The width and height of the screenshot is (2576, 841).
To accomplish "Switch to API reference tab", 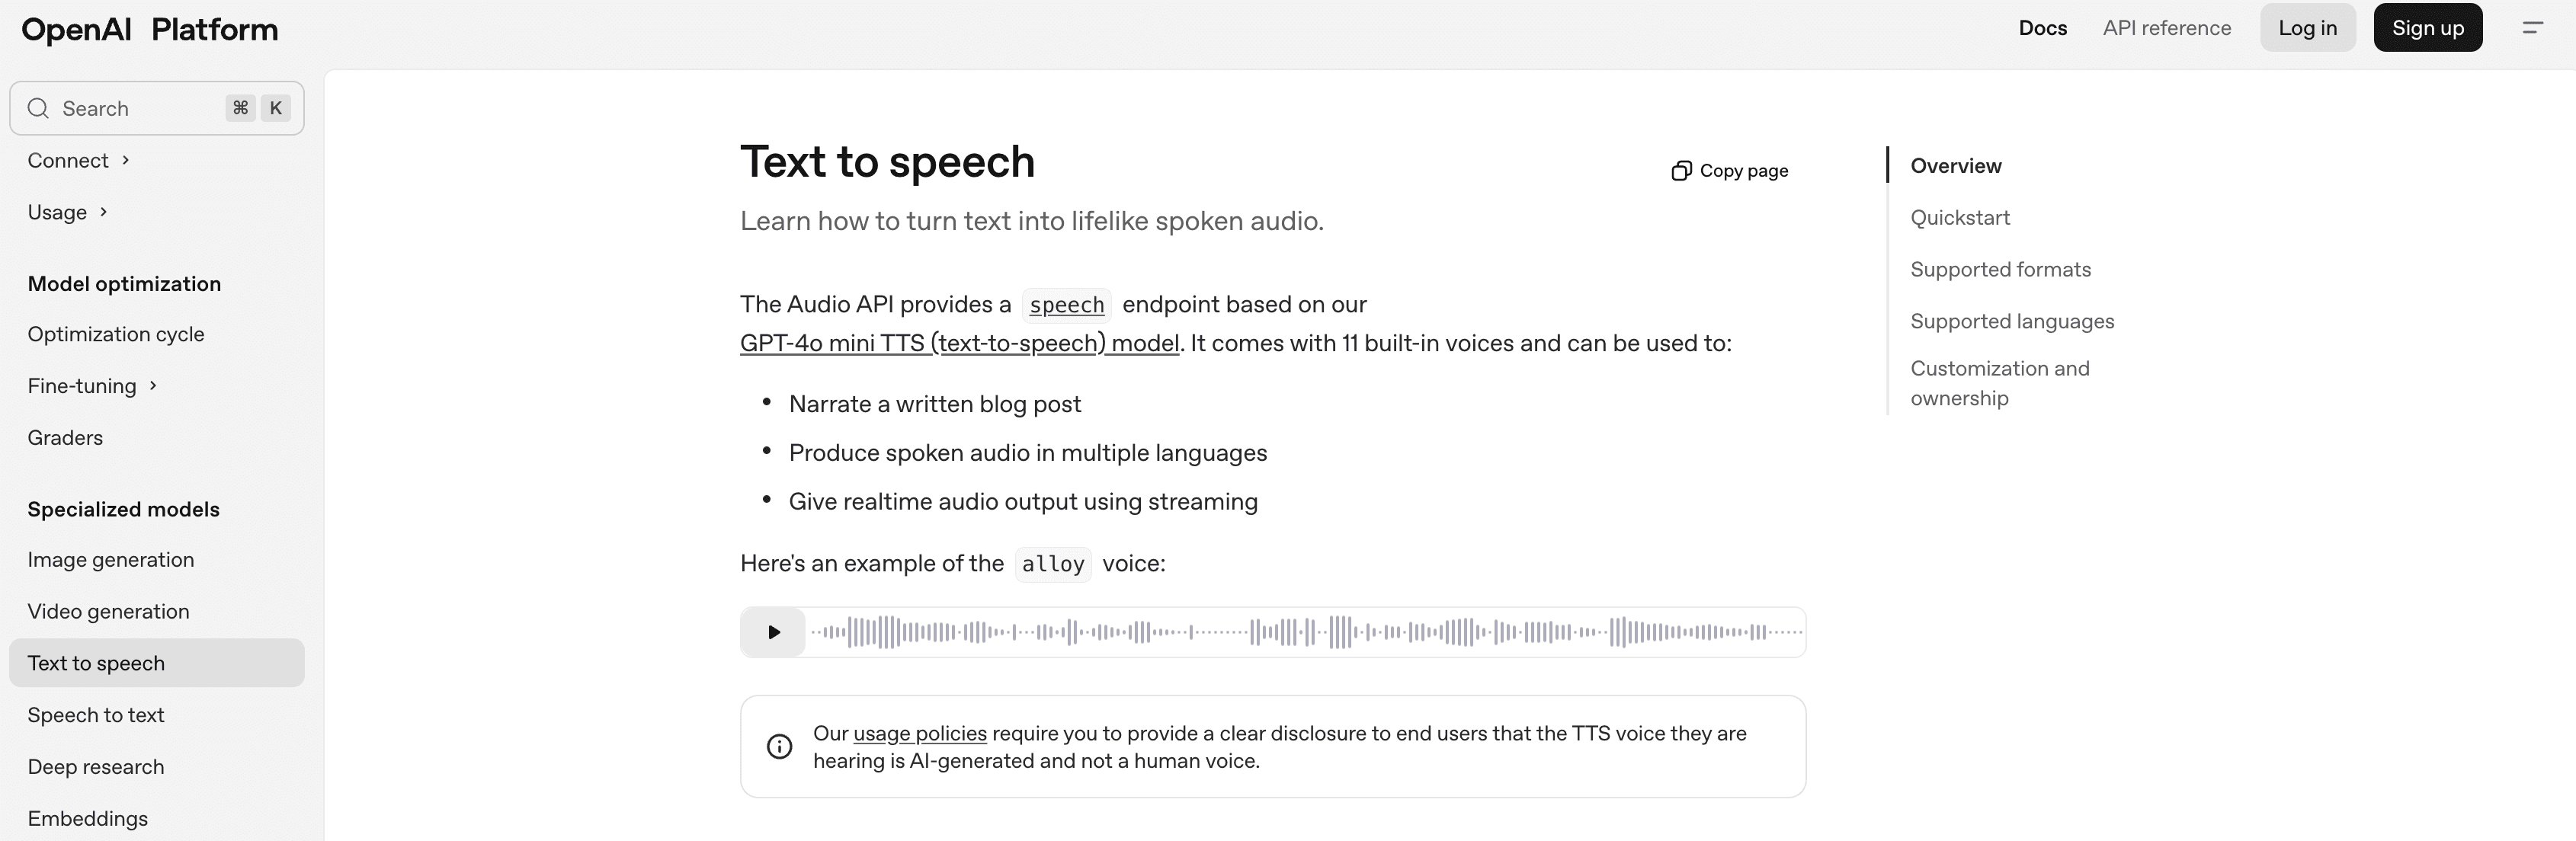I will (2166, 28).
